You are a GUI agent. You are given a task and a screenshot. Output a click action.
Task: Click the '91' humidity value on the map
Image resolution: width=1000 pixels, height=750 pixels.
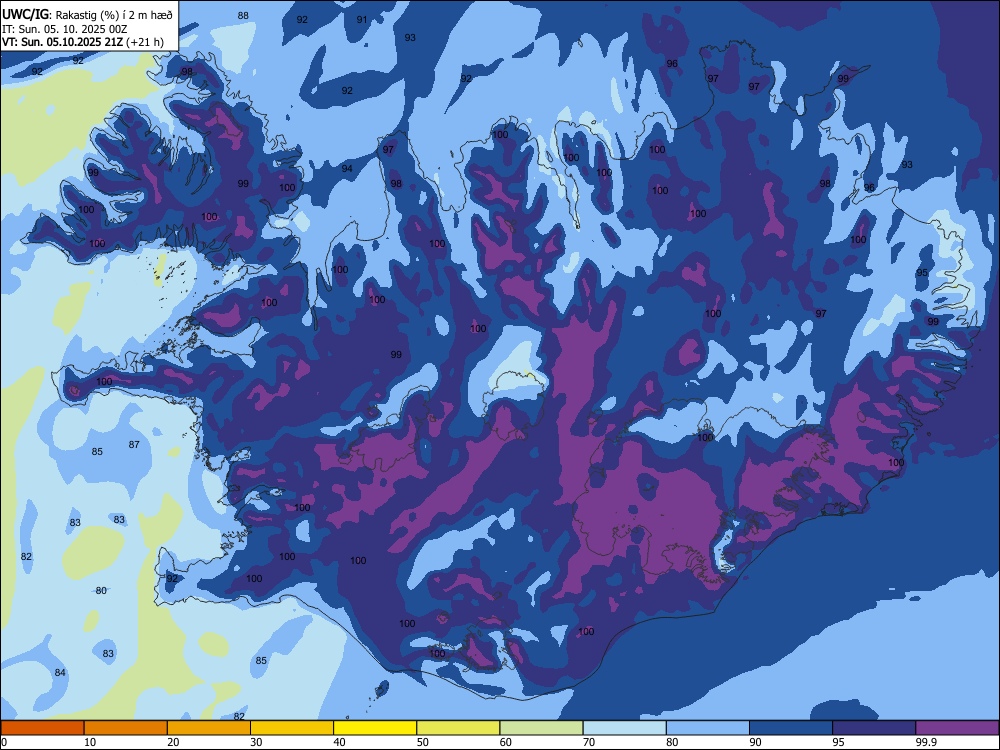pyautogui.click(x=362, y=20)
